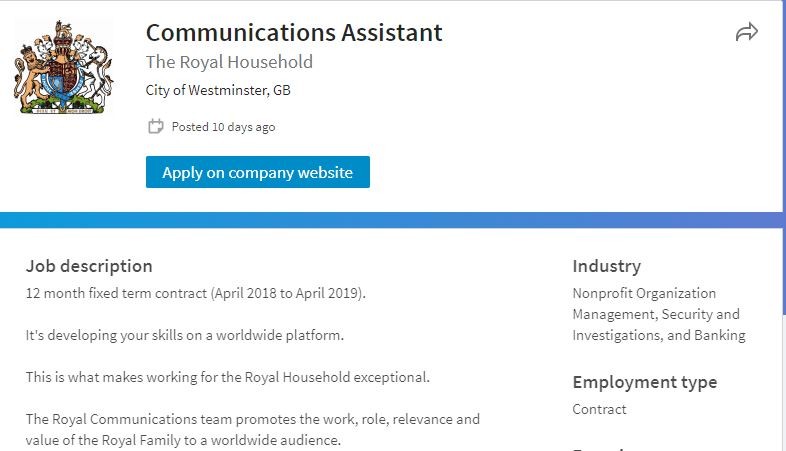Viewport: 786px width, 451px height.
Task: Open The Royal Household company link
Action: (x=229, y=62)
